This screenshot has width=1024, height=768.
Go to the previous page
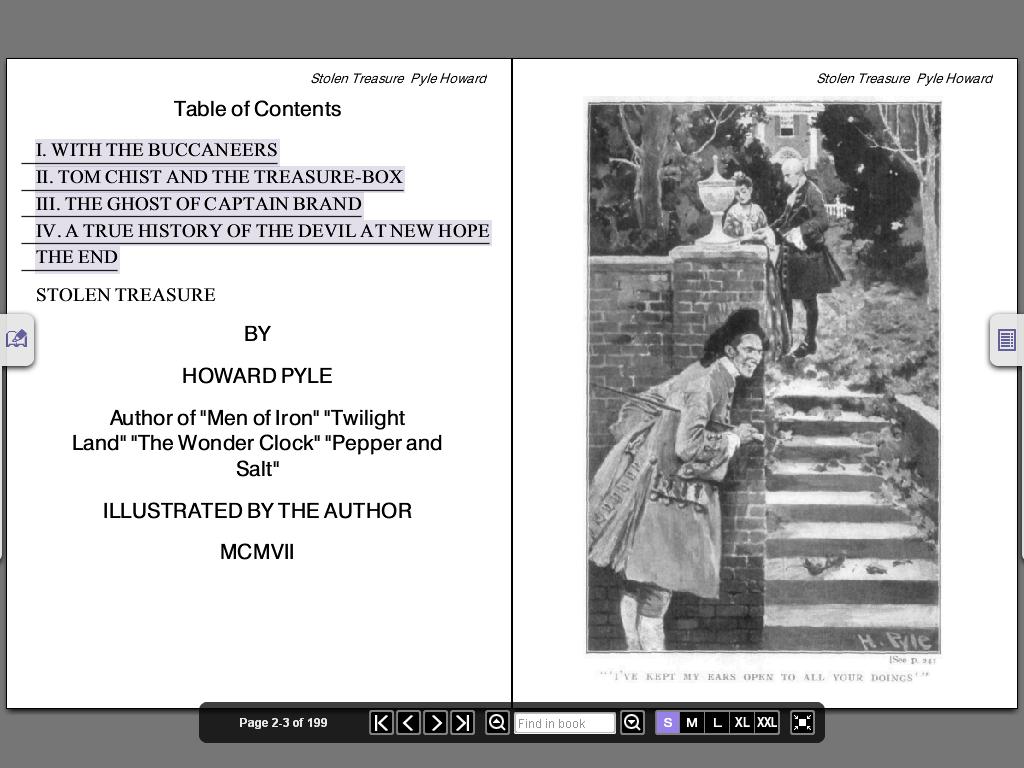pos(409,723)
